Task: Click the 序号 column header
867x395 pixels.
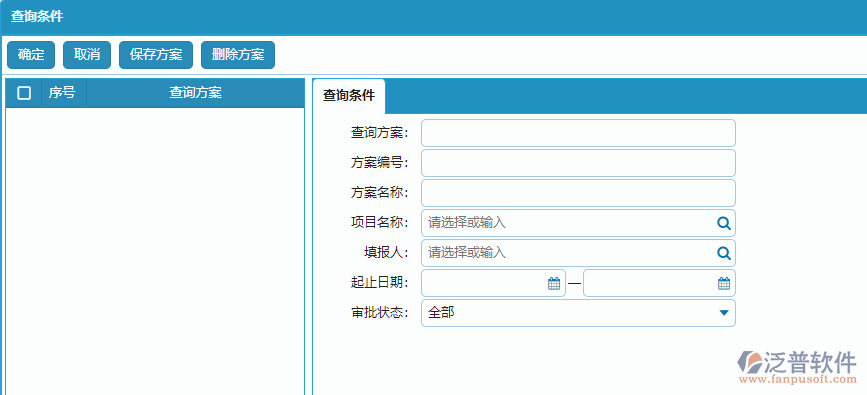Action: coord(64,93)
